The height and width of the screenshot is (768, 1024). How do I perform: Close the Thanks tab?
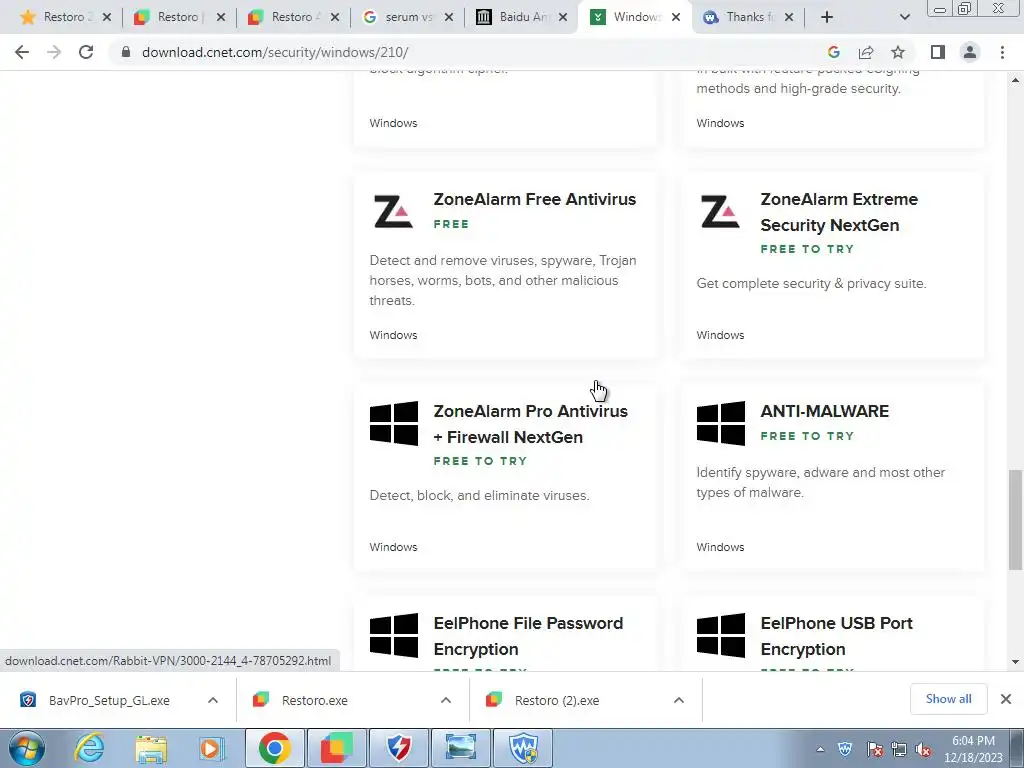click(789, 18)
